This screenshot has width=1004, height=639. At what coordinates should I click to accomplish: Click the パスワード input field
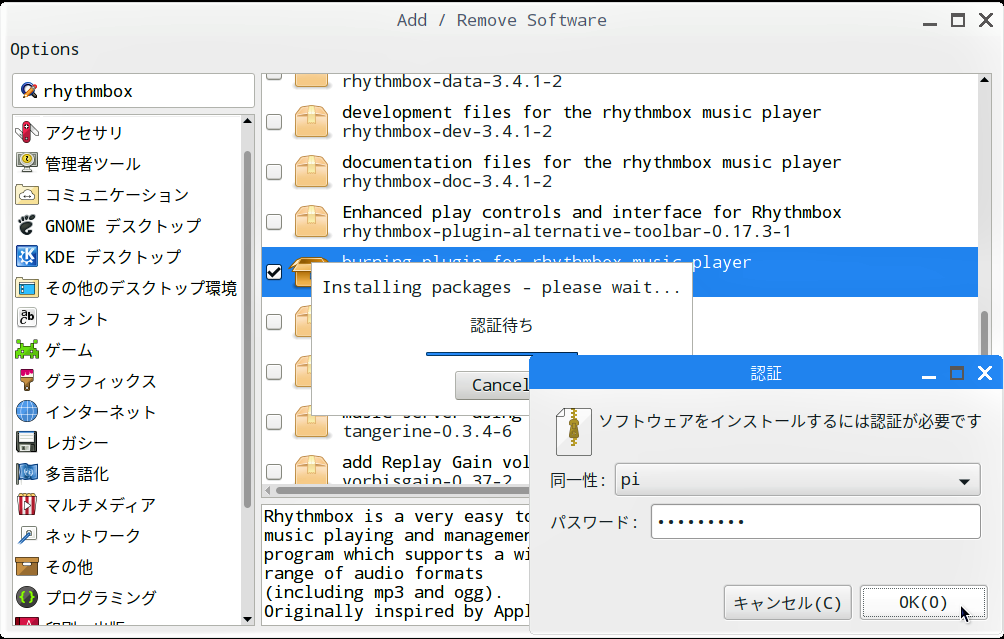[x=815, y=521]
